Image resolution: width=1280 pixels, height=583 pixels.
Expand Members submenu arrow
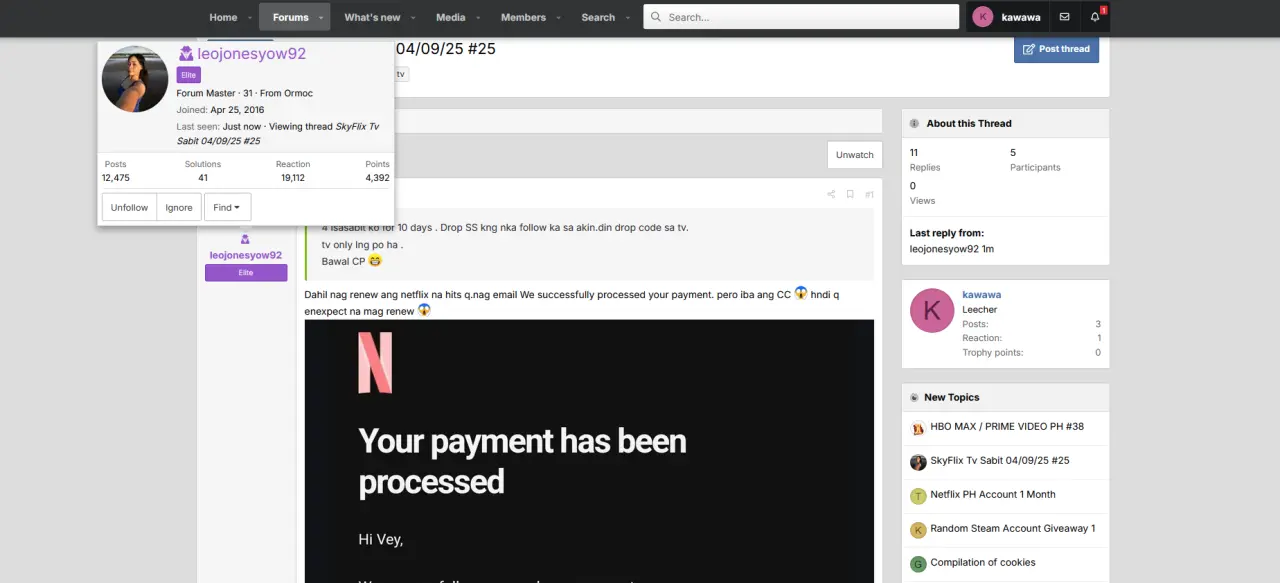(558, 18)
